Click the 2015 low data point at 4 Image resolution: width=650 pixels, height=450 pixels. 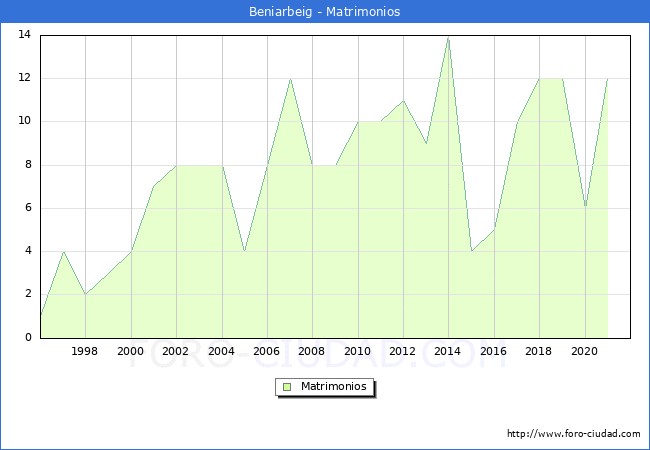coord(472,251)
